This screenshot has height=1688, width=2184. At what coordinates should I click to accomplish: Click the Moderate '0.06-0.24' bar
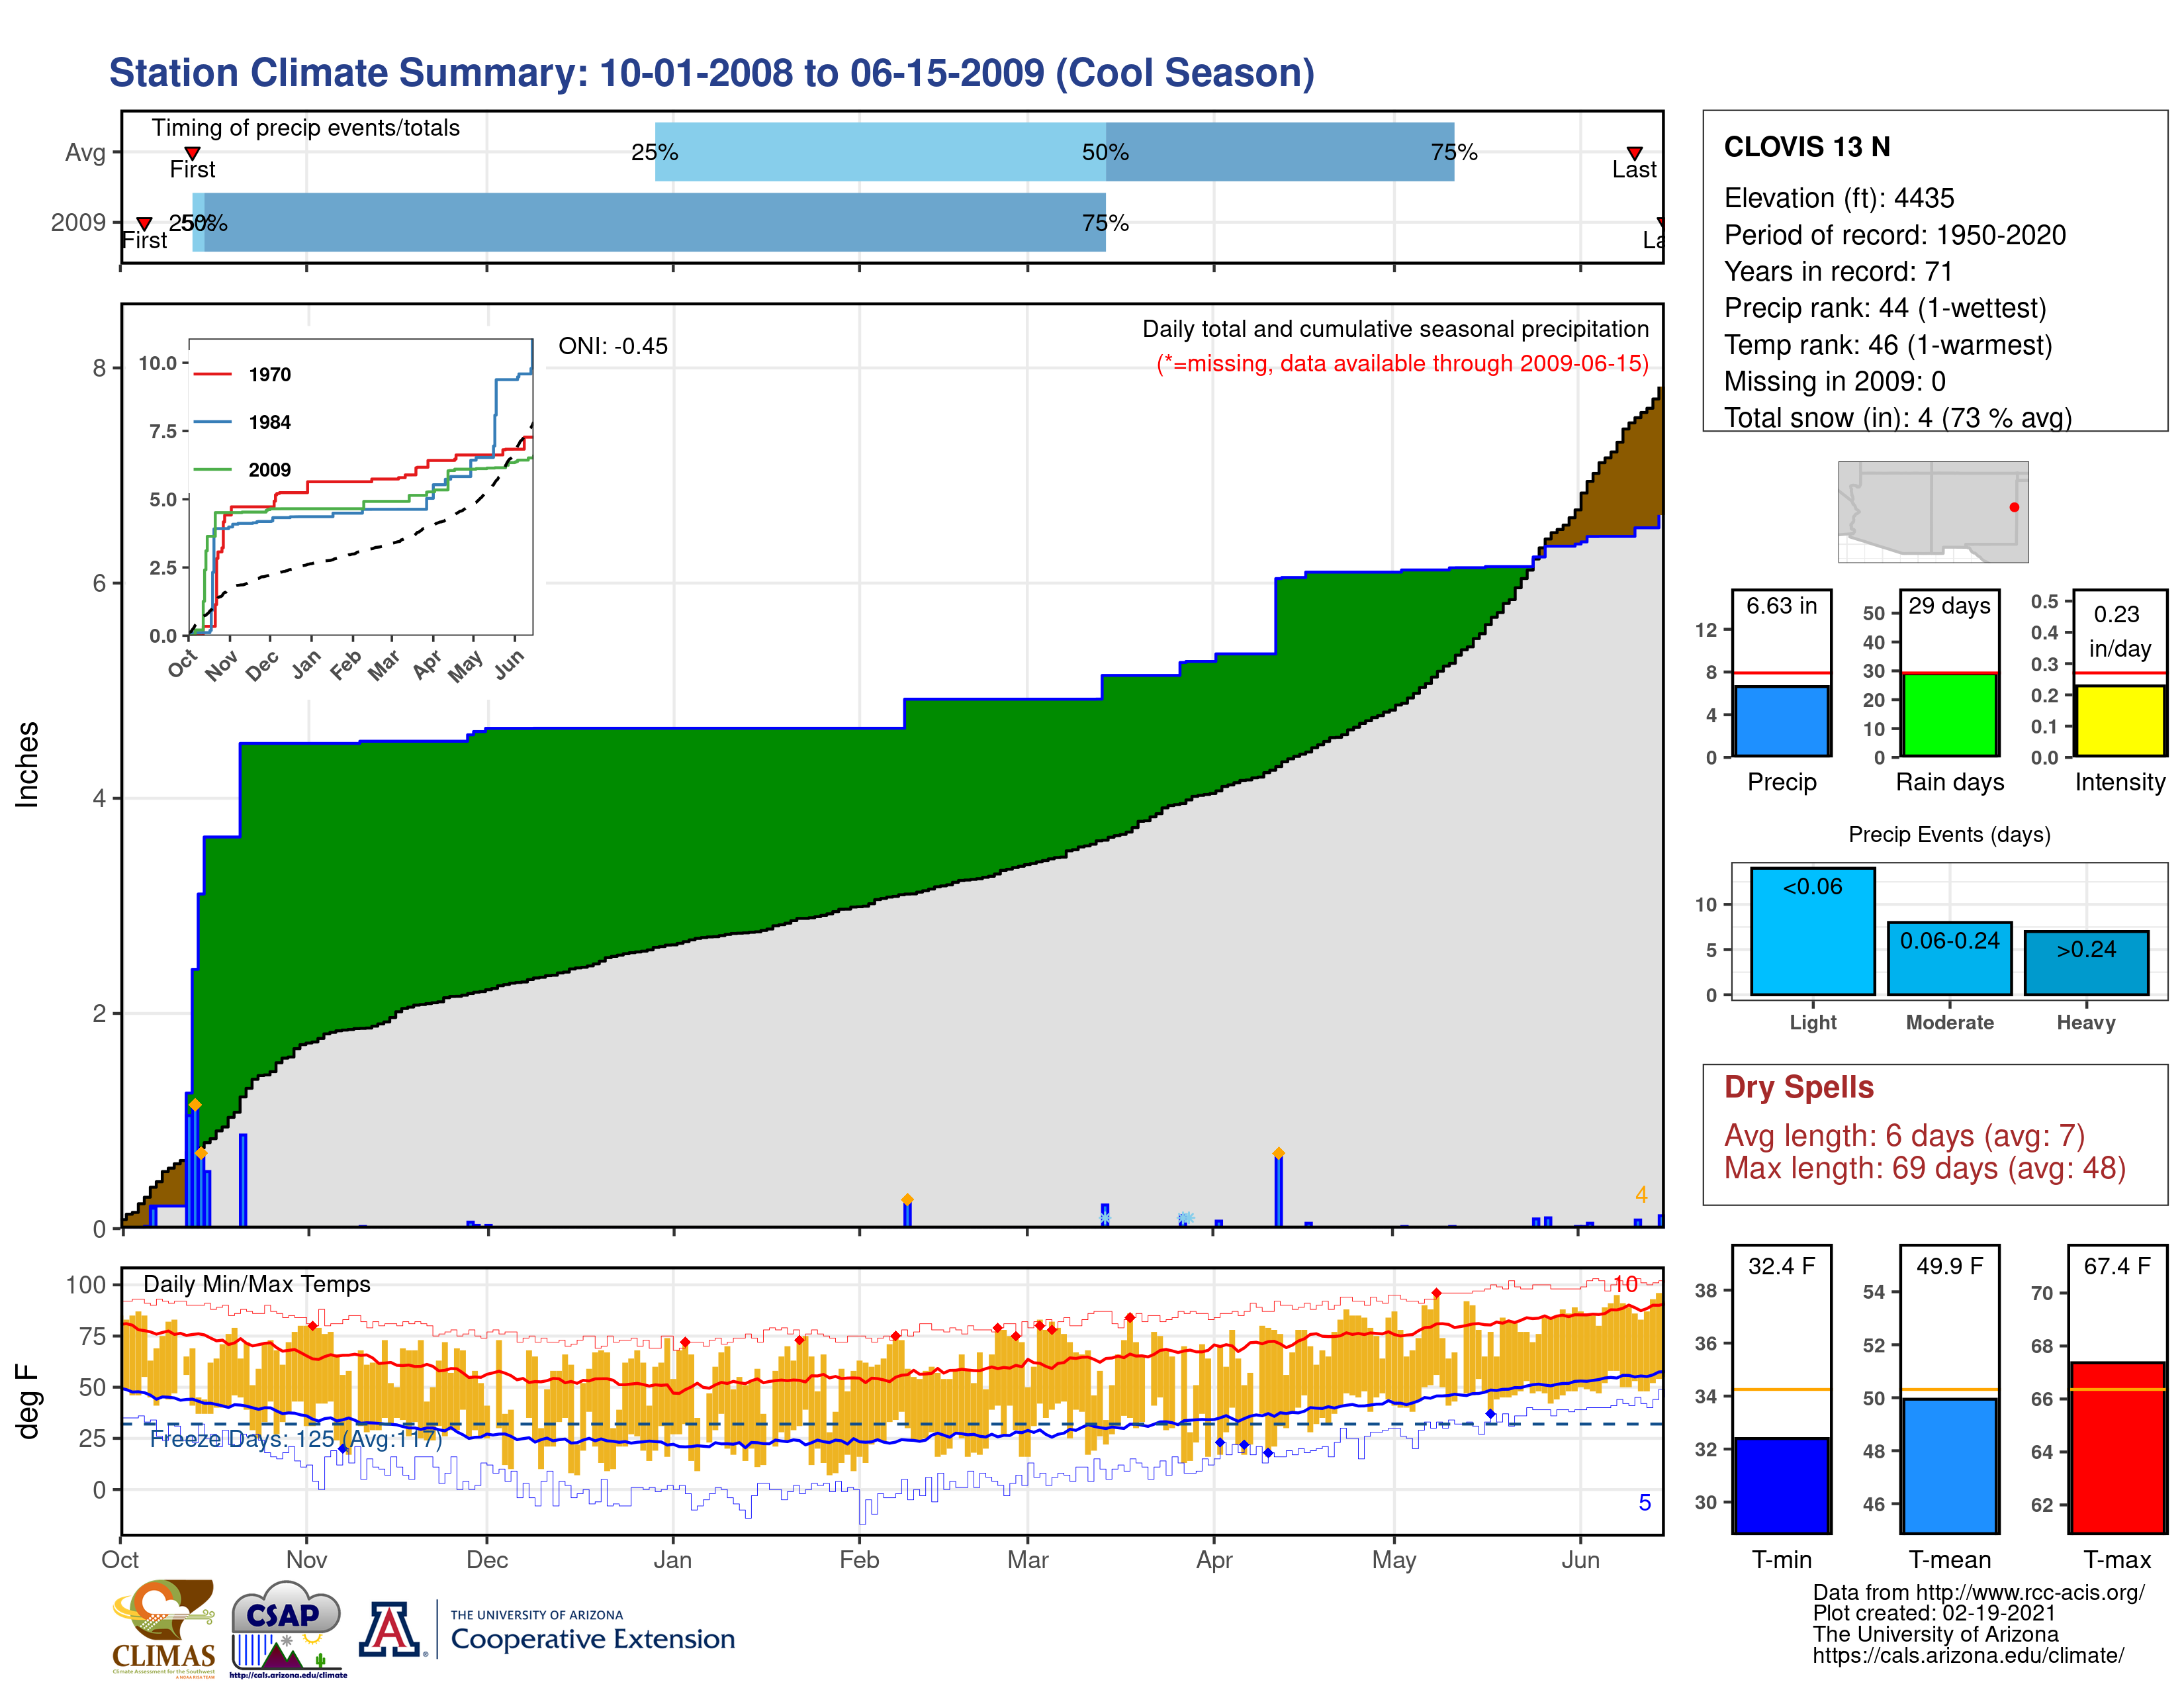pos(1949,958)
